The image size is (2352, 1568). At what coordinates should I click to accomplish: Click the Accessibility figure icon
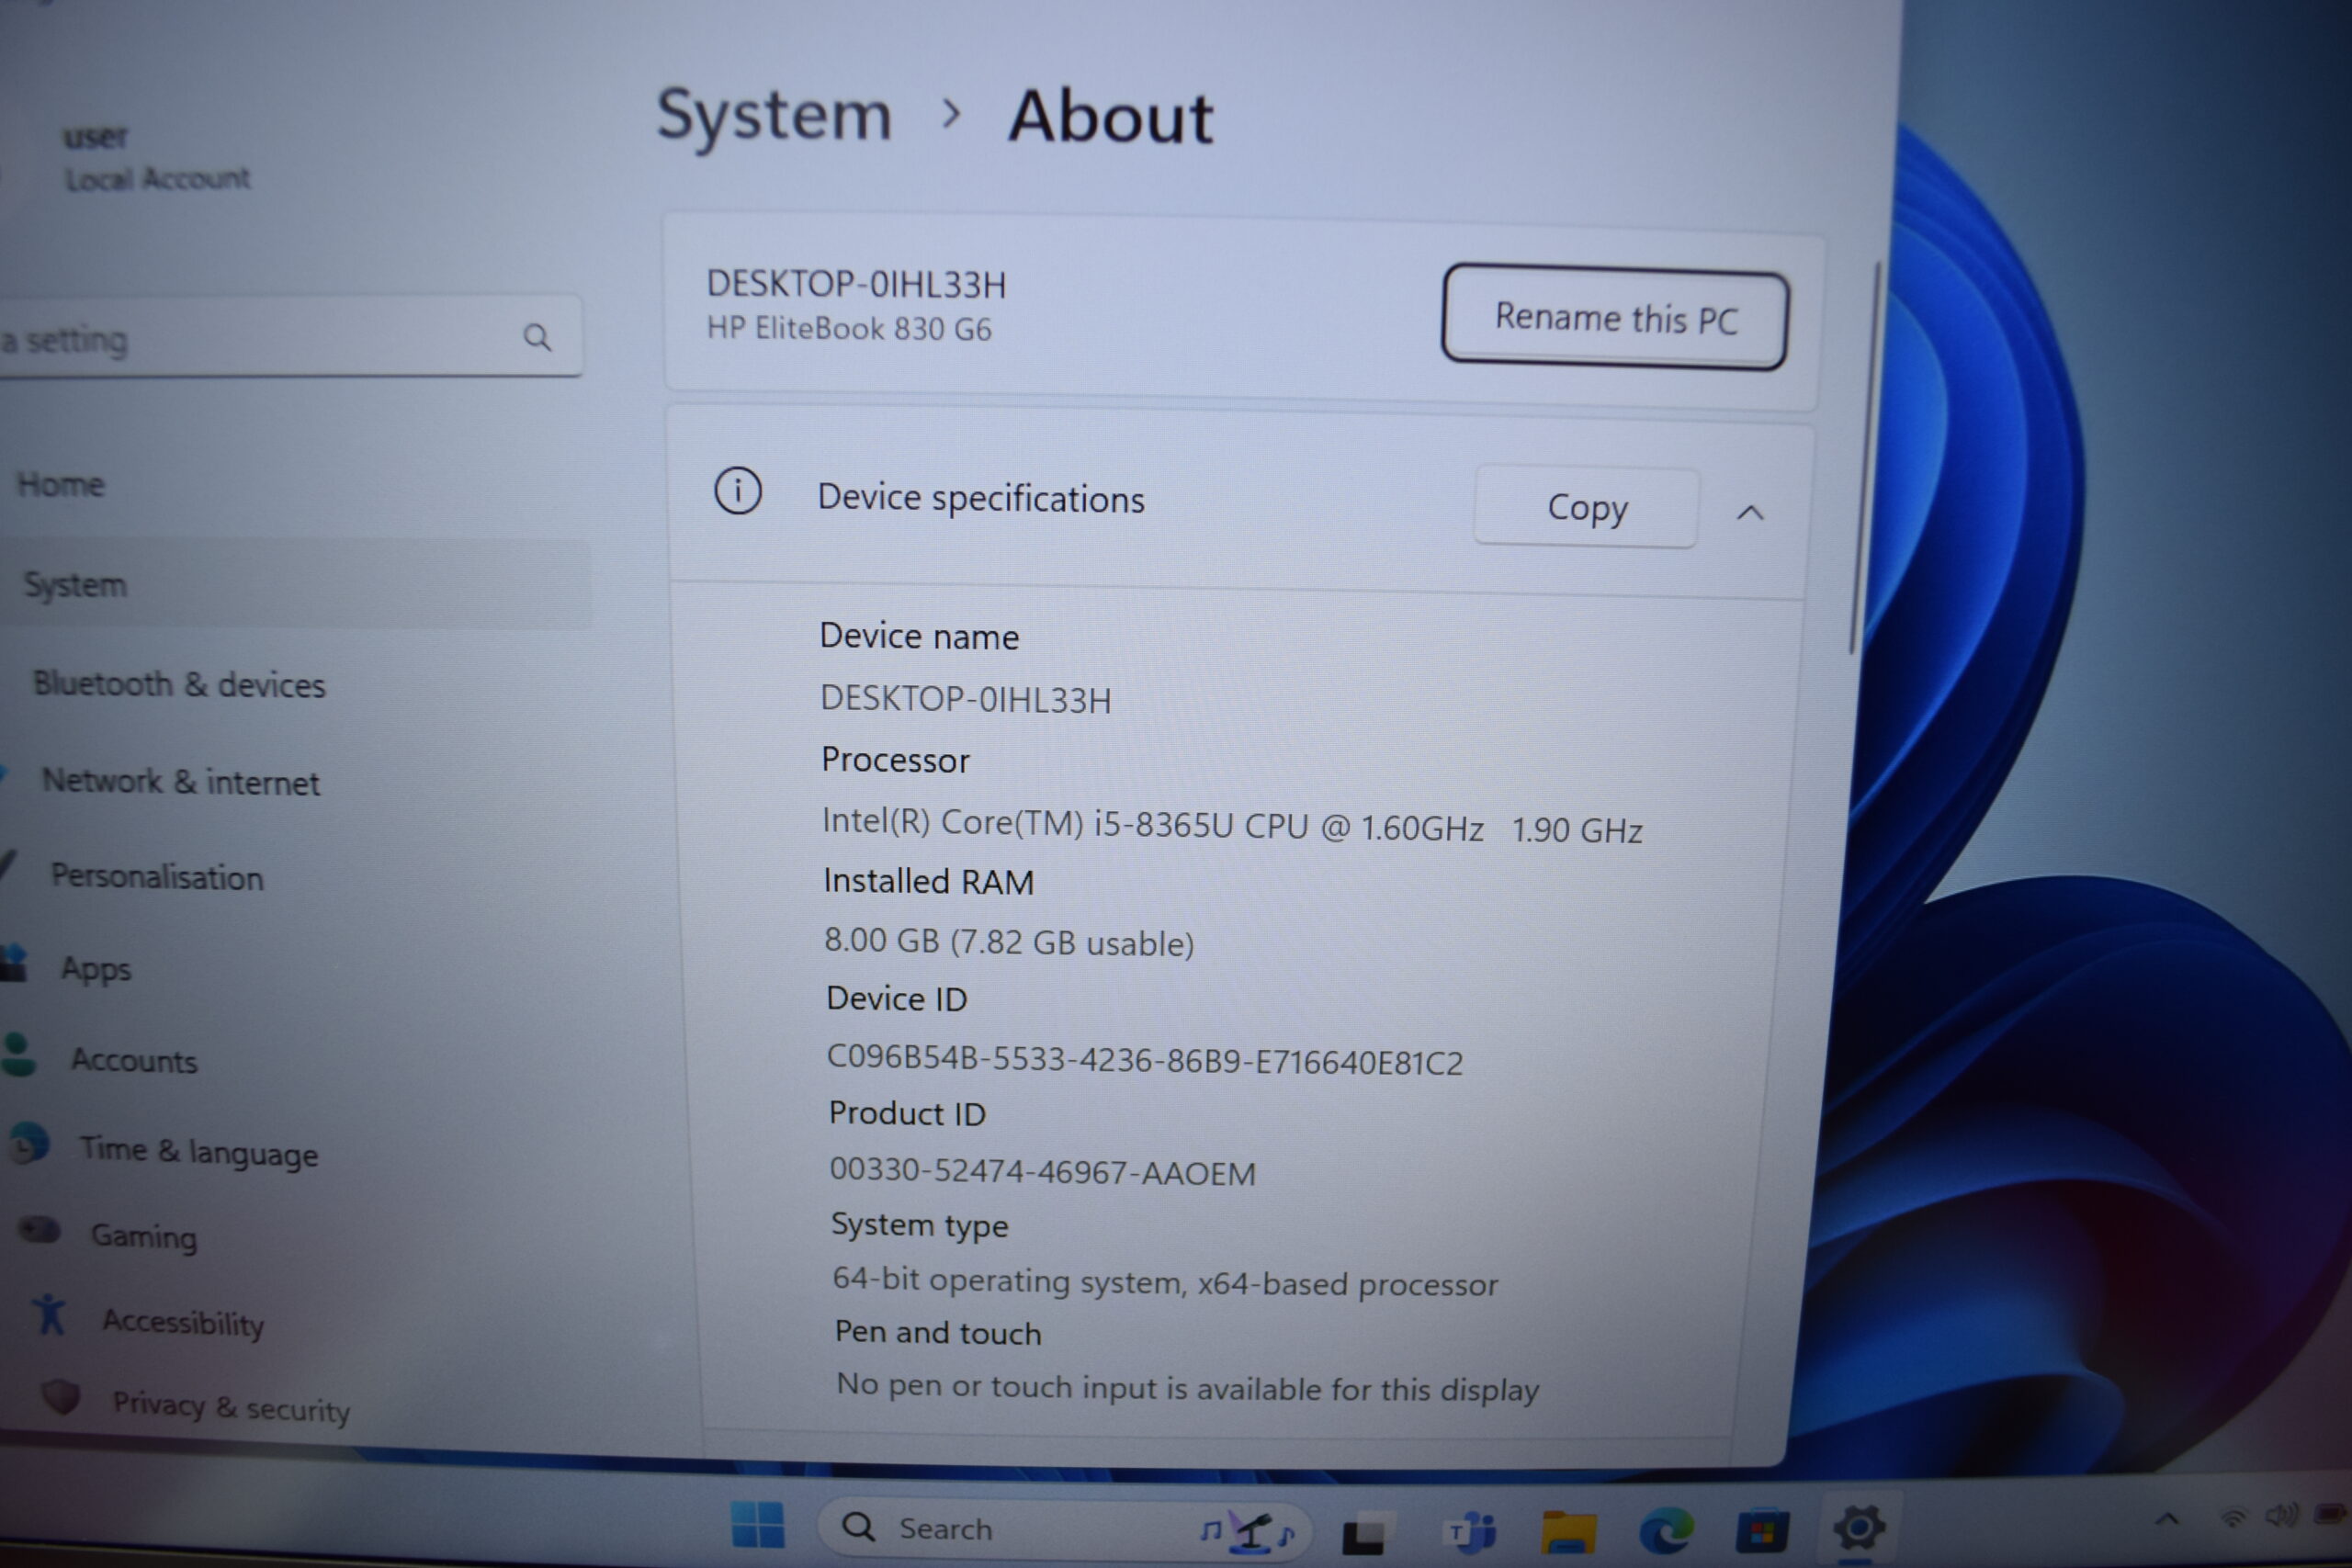pyautogui.click(x=49, y=1315)
